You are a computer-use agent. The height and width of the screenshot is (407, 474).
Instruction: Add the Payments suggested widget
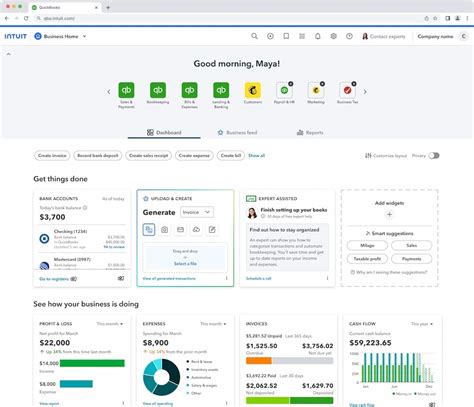[x=412, y=259]
